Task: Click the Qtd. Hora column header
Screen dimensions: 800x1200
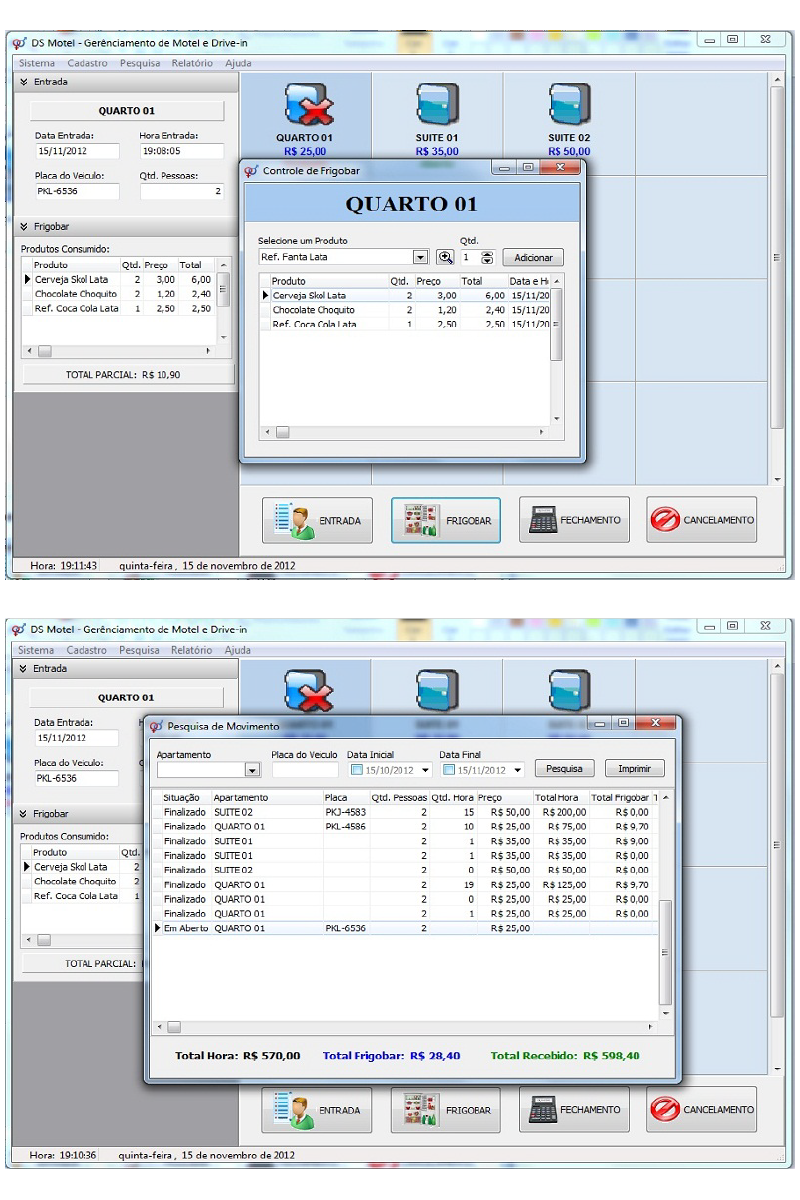Action: [x=453, y=798]
